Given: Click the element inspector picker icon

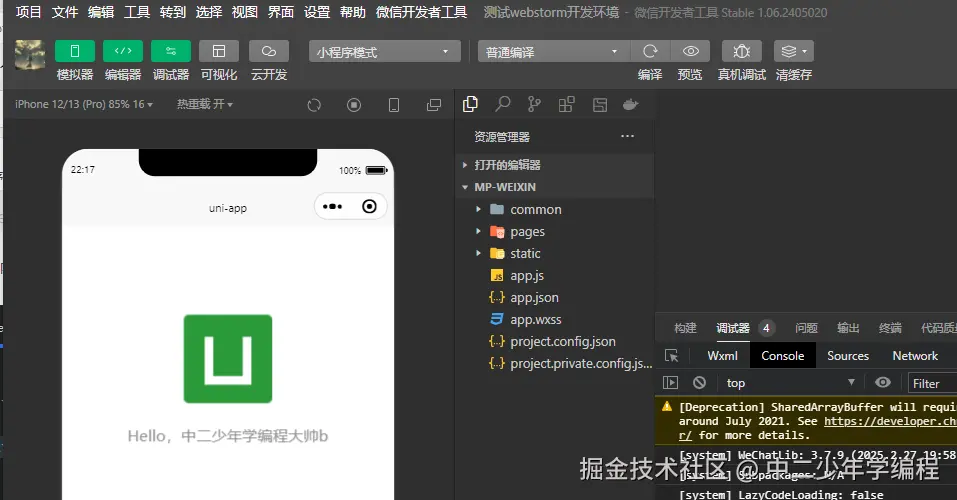Looking at the screenshot, I should [x=671, y=356].
